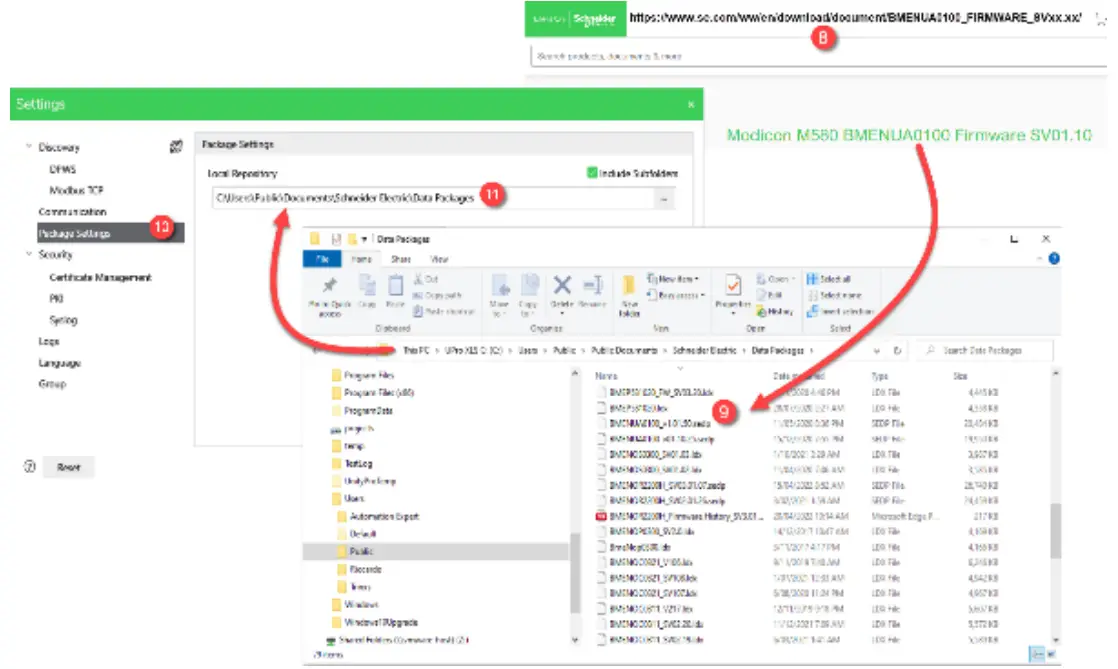Click the Delete X icon in ribbon
Screen dimensions: 1118x669
[x=562, y=292]
